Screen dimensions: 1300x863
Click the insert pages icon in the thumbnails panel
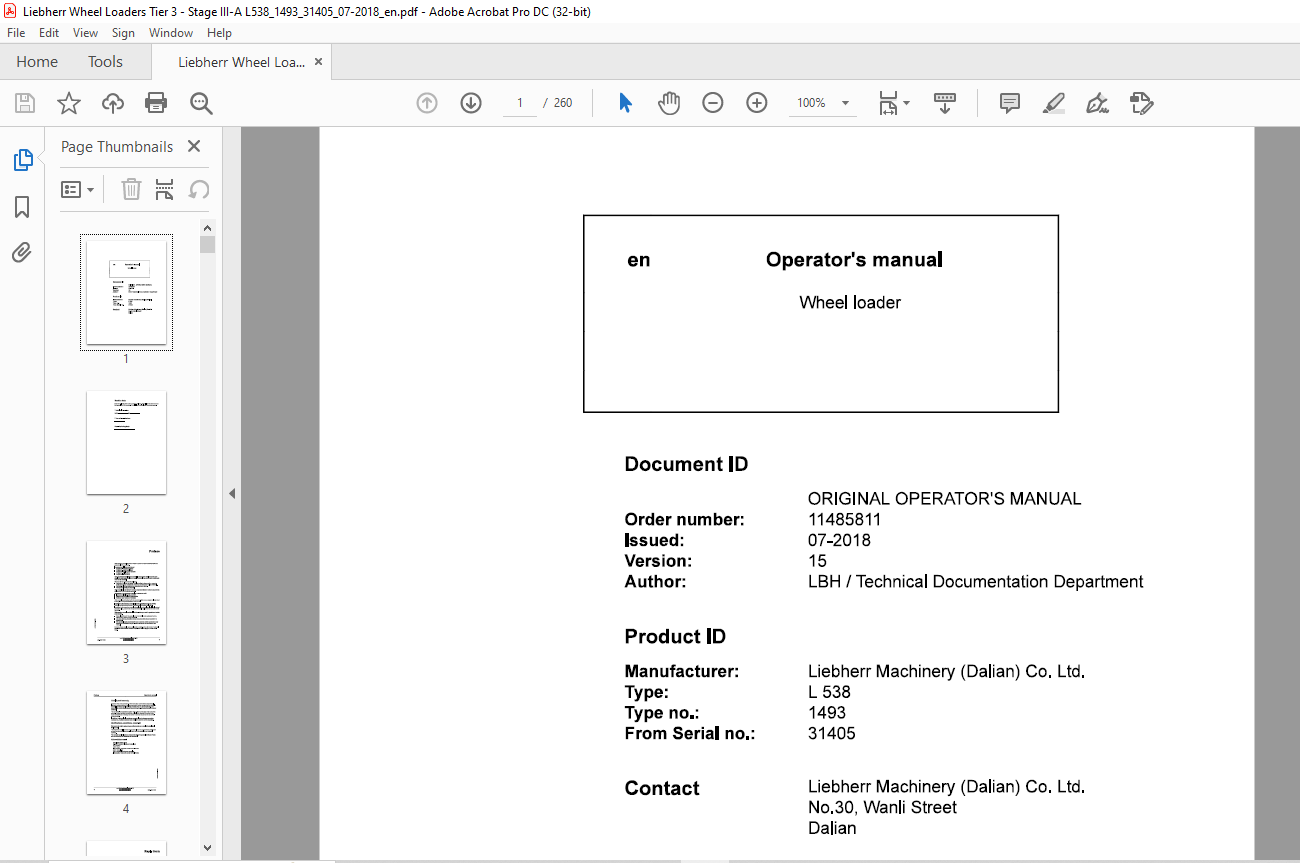pos(165,190)
